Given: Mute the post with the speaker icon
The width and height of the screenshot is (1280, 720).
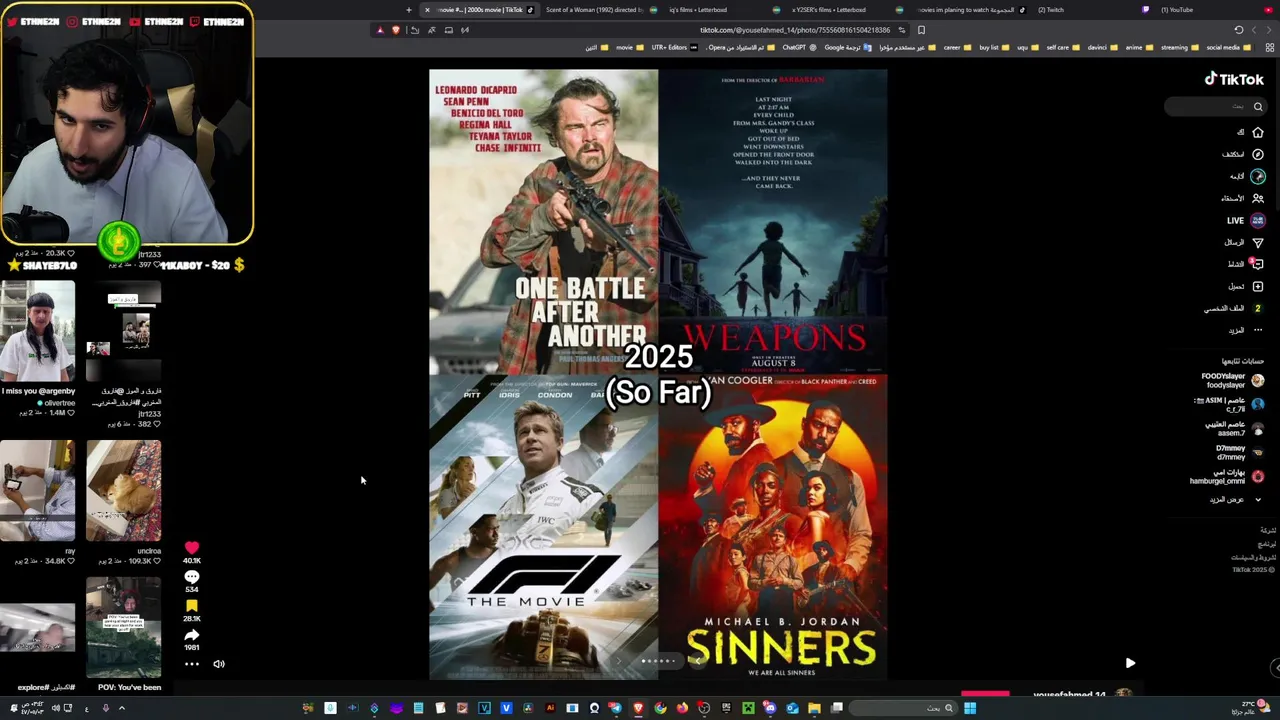Looking at the screenshot, I should pos(219,664).
